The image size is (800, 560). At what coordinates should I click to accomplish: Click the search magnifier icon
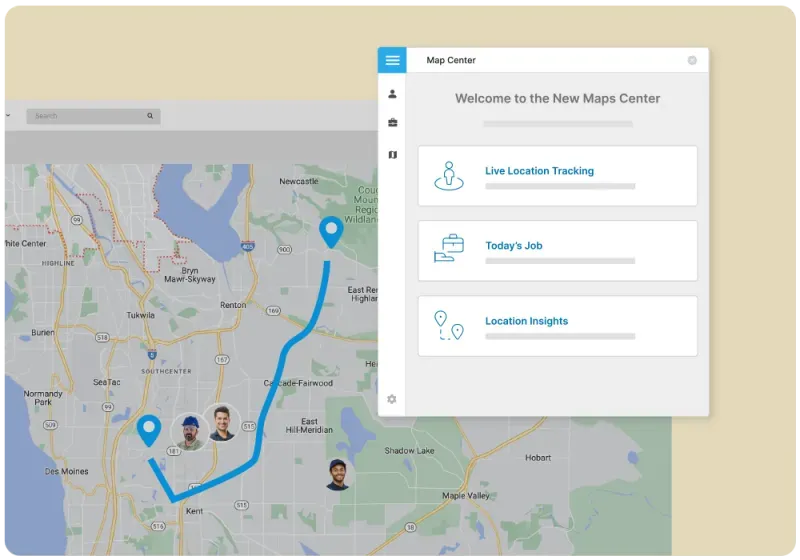click(x=151, y=116)
